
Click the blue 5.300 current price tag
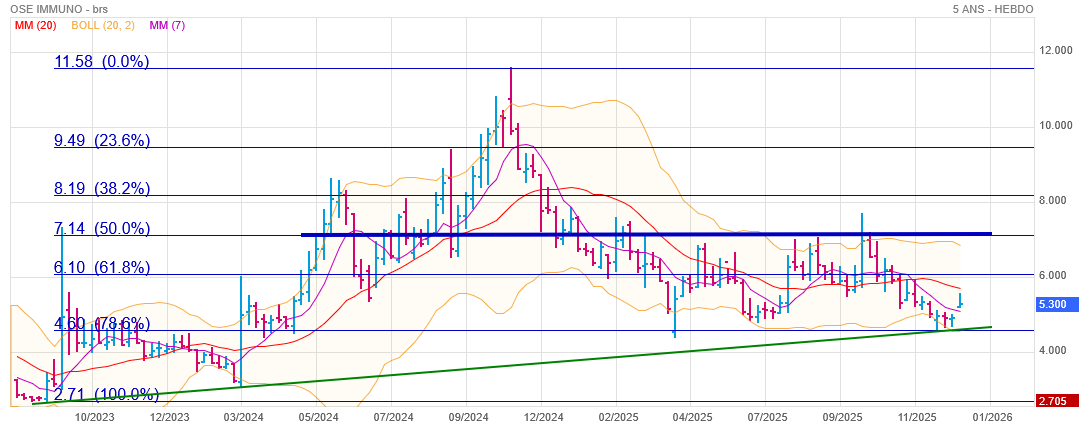pos(1057,304)
